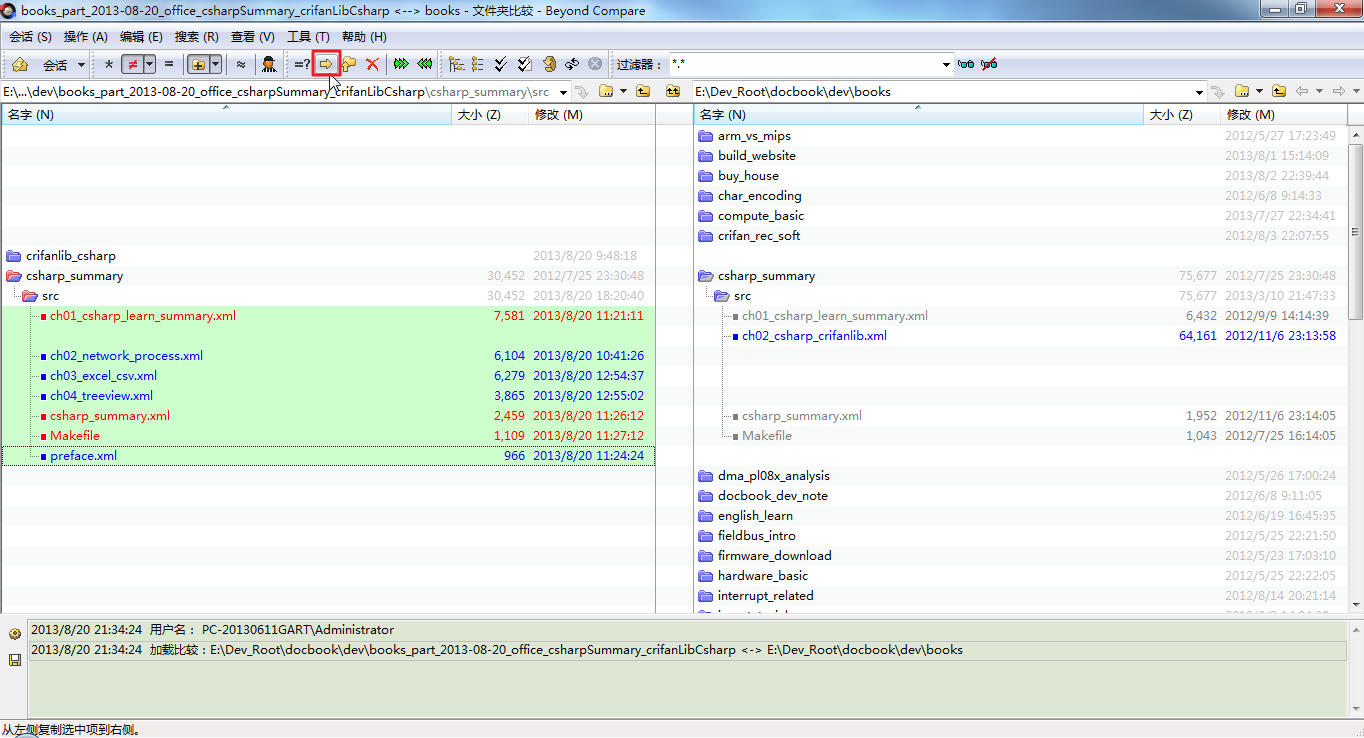This screenshot has height=738, width=1364.
Task: Click the left pane browse folder icon
Action: pyautogui.click(x=606, y=91)
